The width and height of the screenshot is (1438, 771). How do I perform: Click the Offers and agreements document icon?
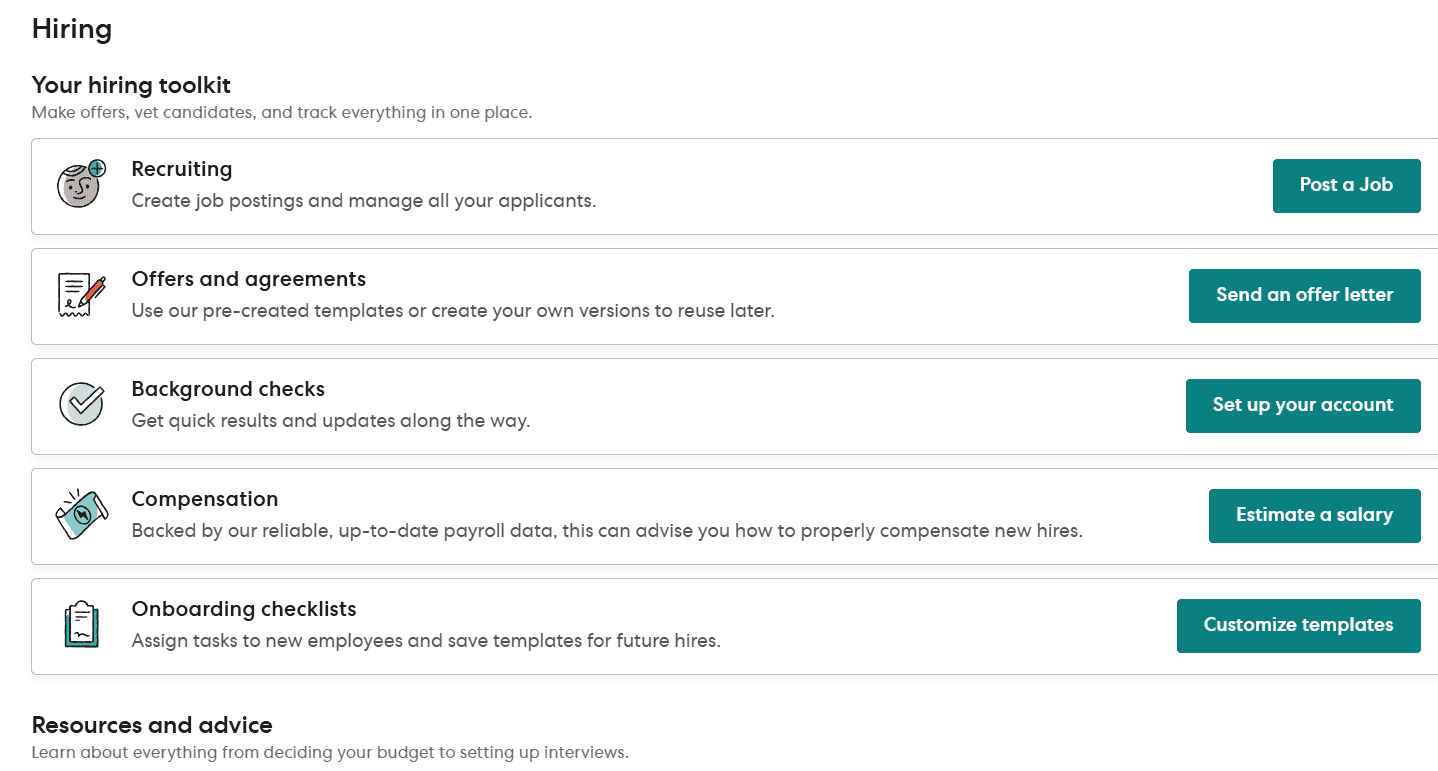81,295
